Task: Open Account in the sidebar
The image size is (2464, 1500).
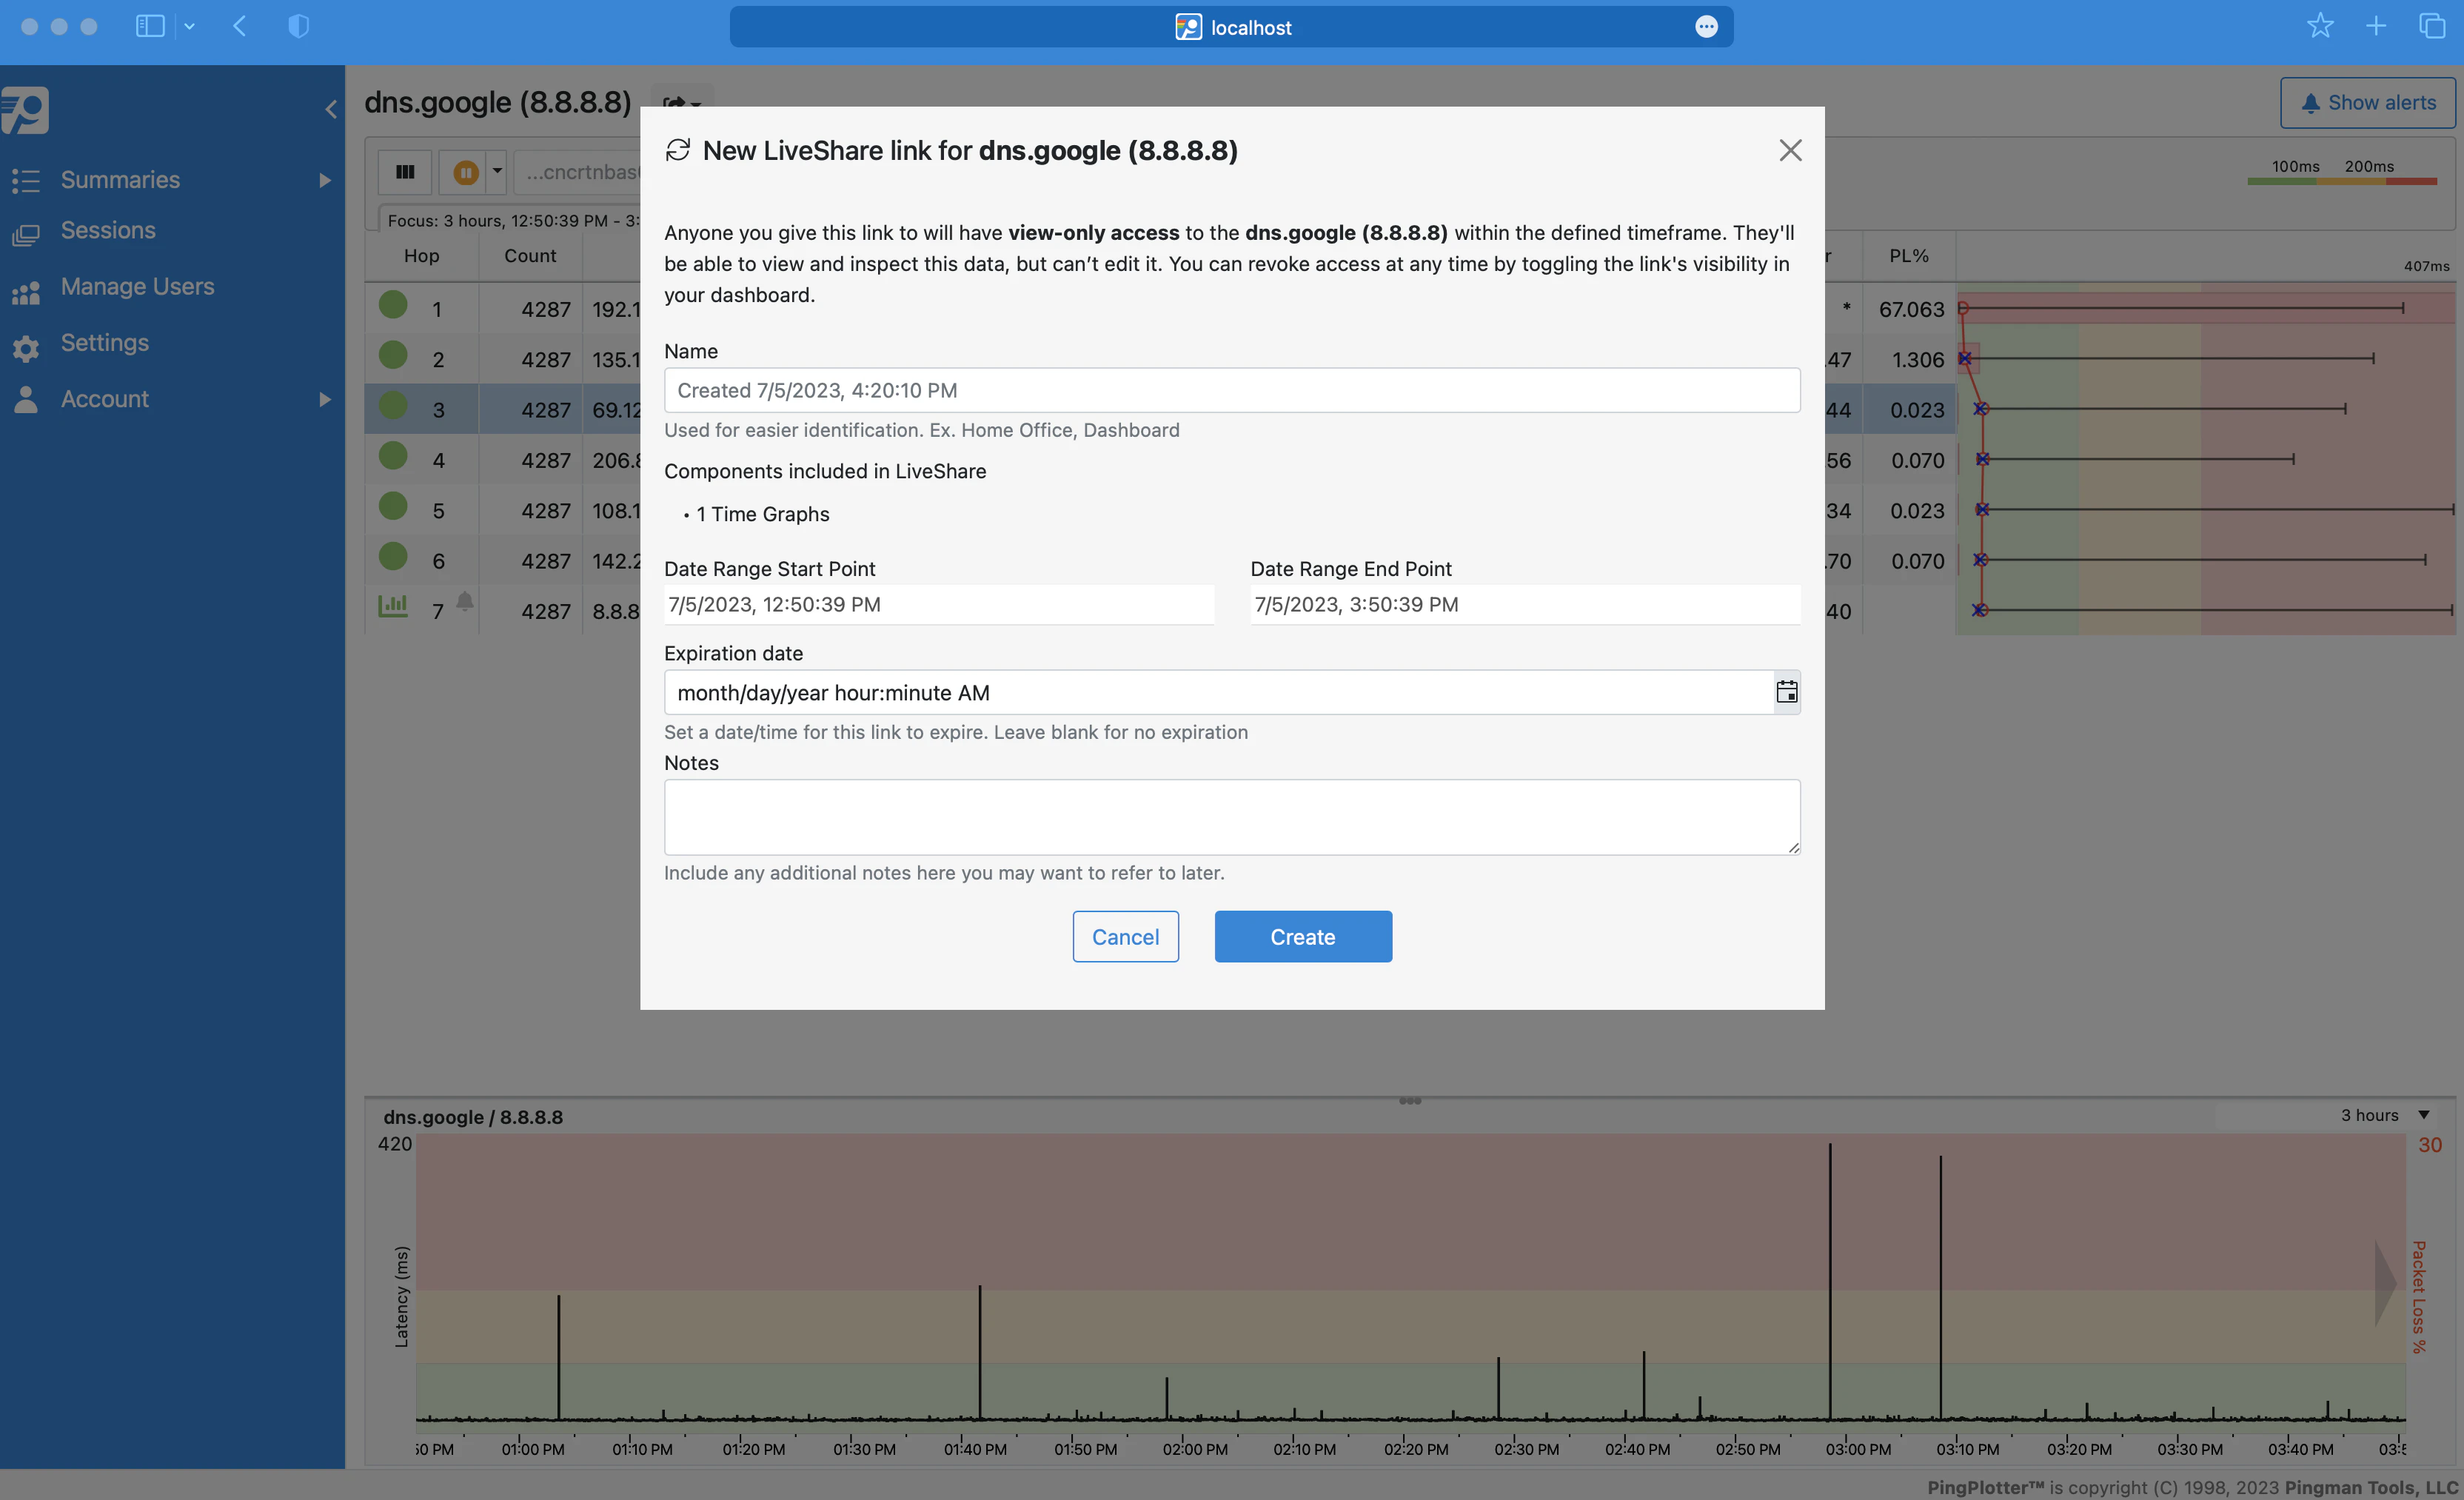Action: pos(105,399)
